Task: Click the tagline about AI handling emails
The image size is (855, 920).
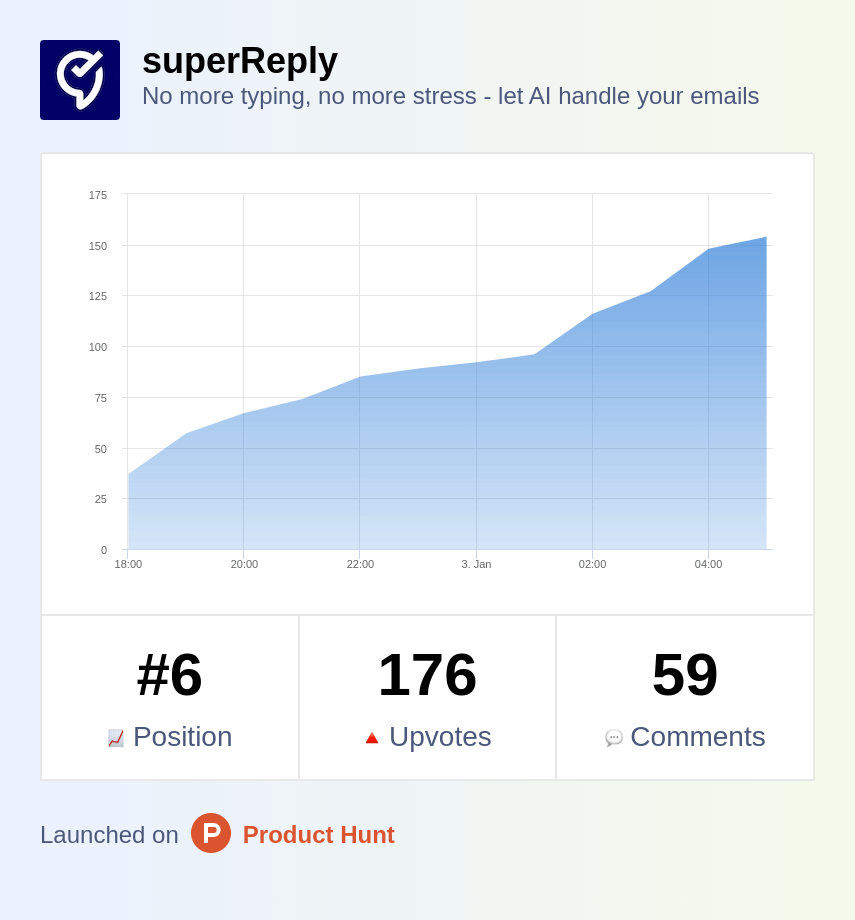Action: pos(450,96)
